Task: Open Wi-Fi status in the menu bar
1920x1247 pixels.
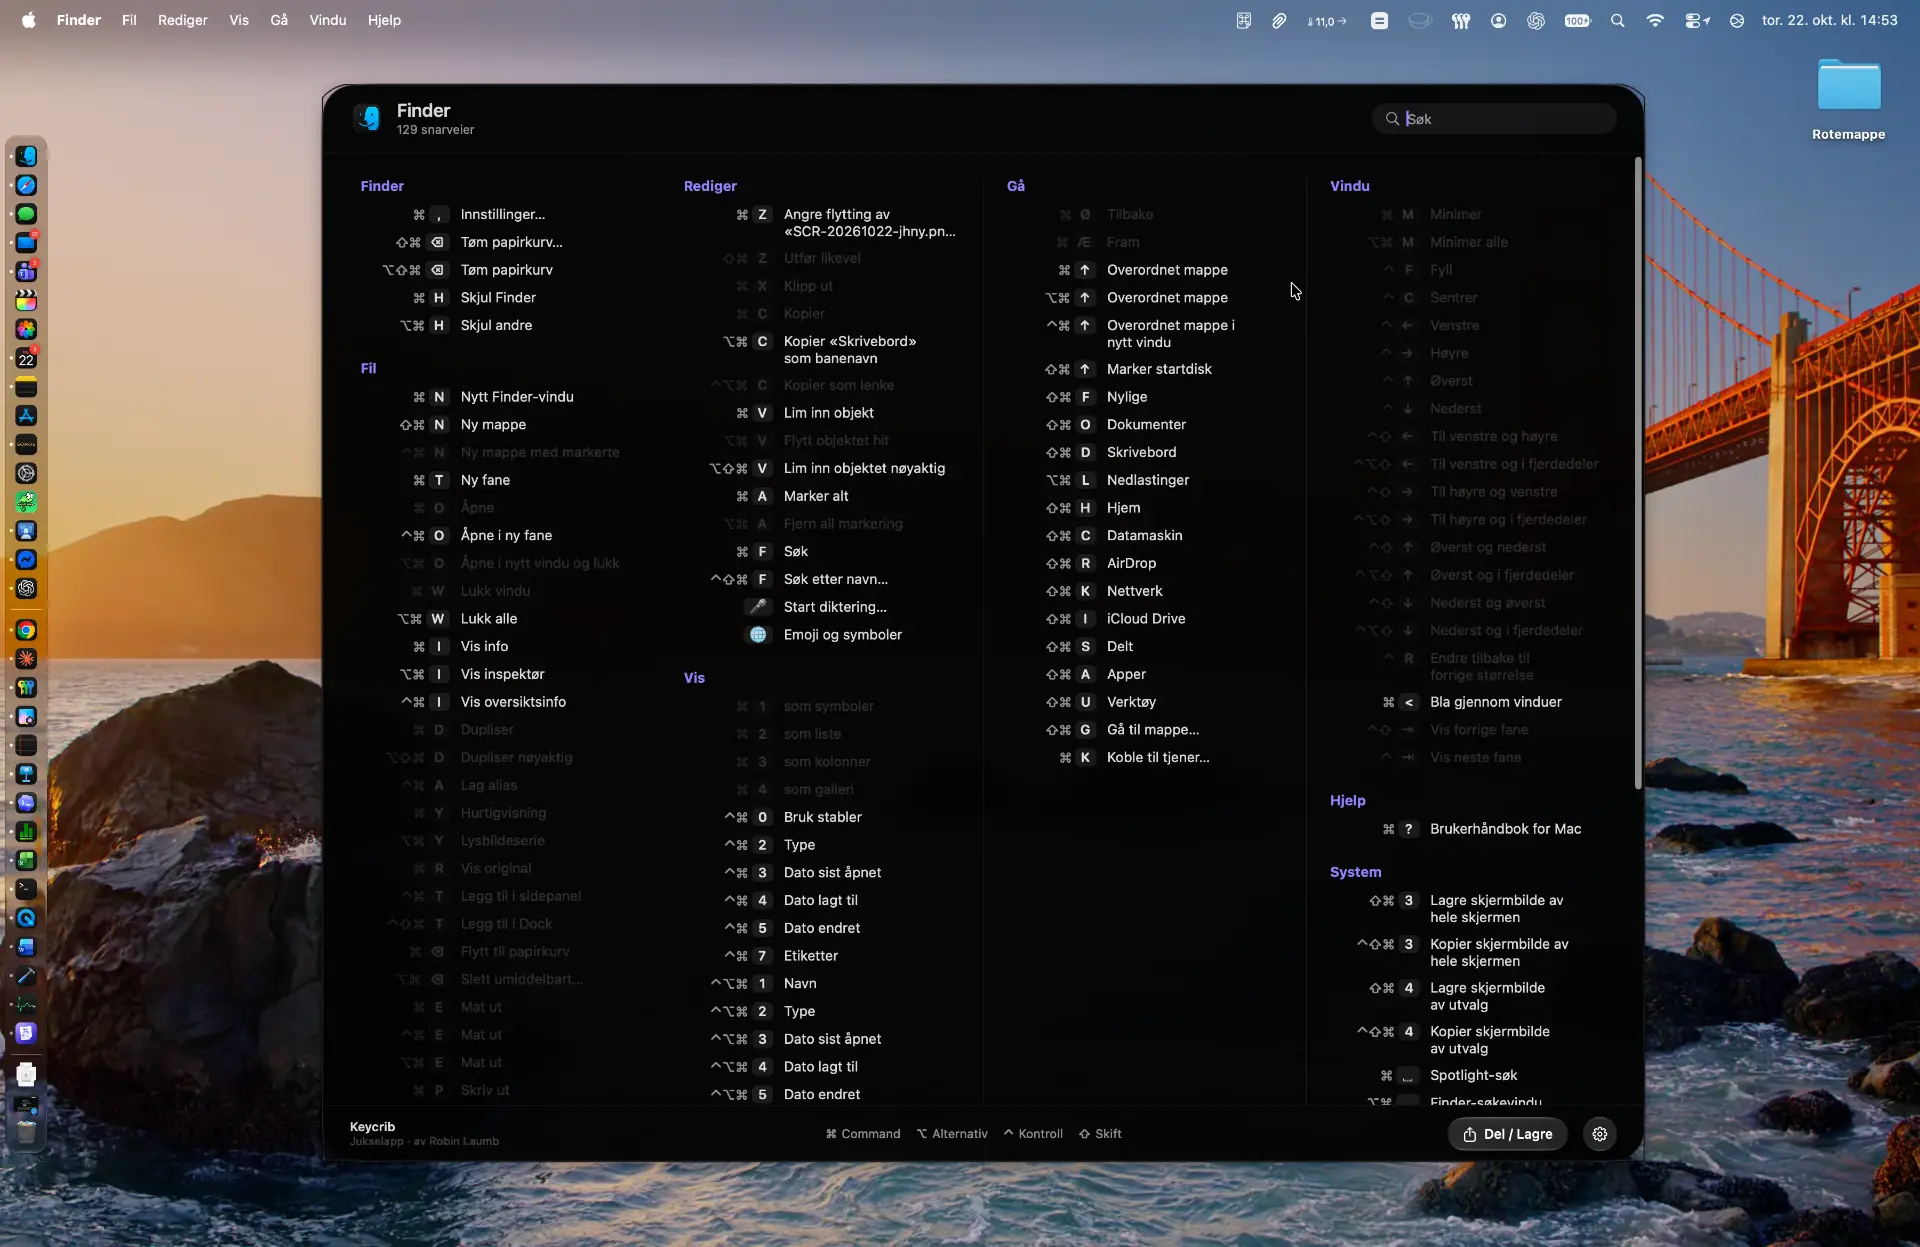Action: 1655,20
